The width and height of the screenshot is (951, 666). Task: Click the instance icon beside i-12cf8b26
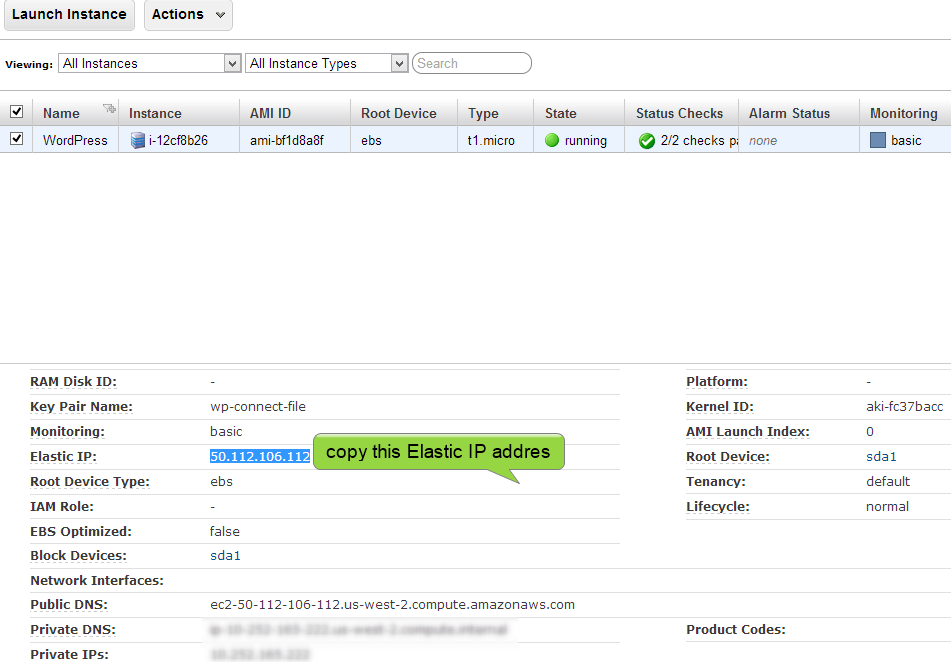[x=138, y=141]
